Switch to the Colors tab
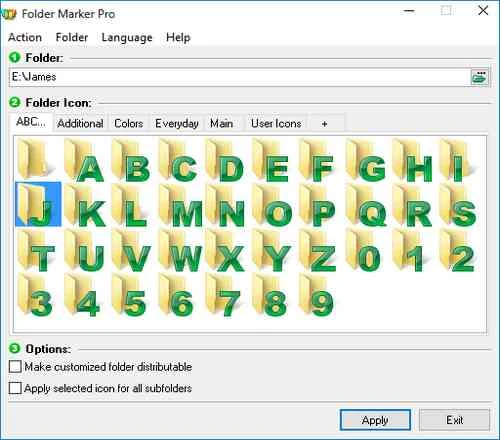 (129, 123)
